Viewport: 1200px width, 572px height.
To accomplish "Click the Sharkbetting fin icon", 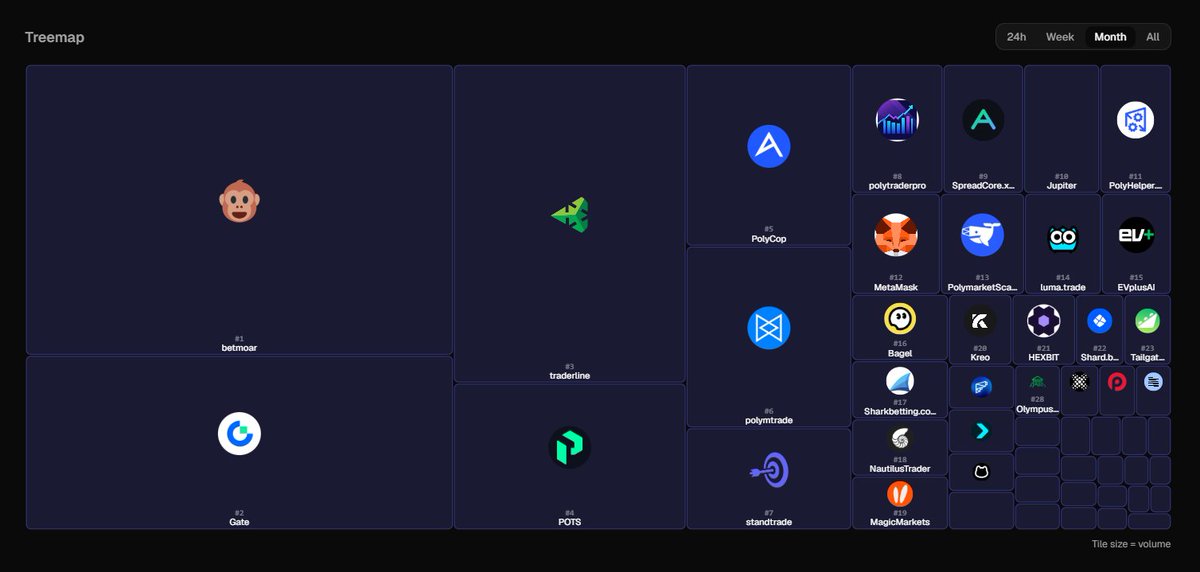I will tap(900, 381).
